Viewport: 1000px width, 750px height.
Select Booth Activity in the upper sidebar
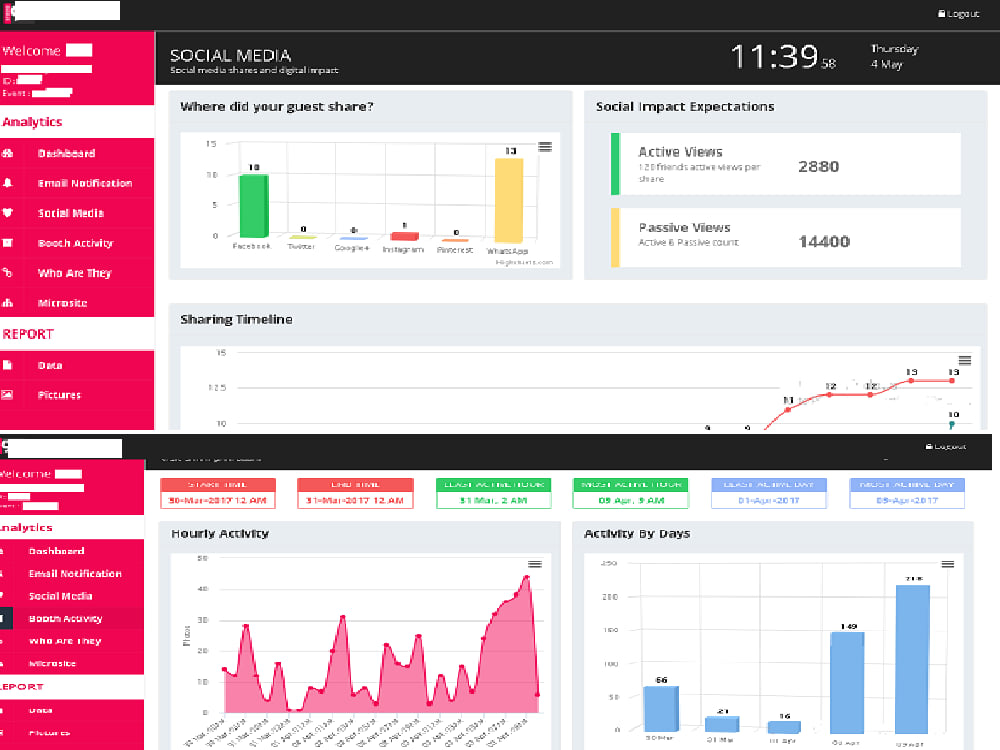tap(77, 243)
